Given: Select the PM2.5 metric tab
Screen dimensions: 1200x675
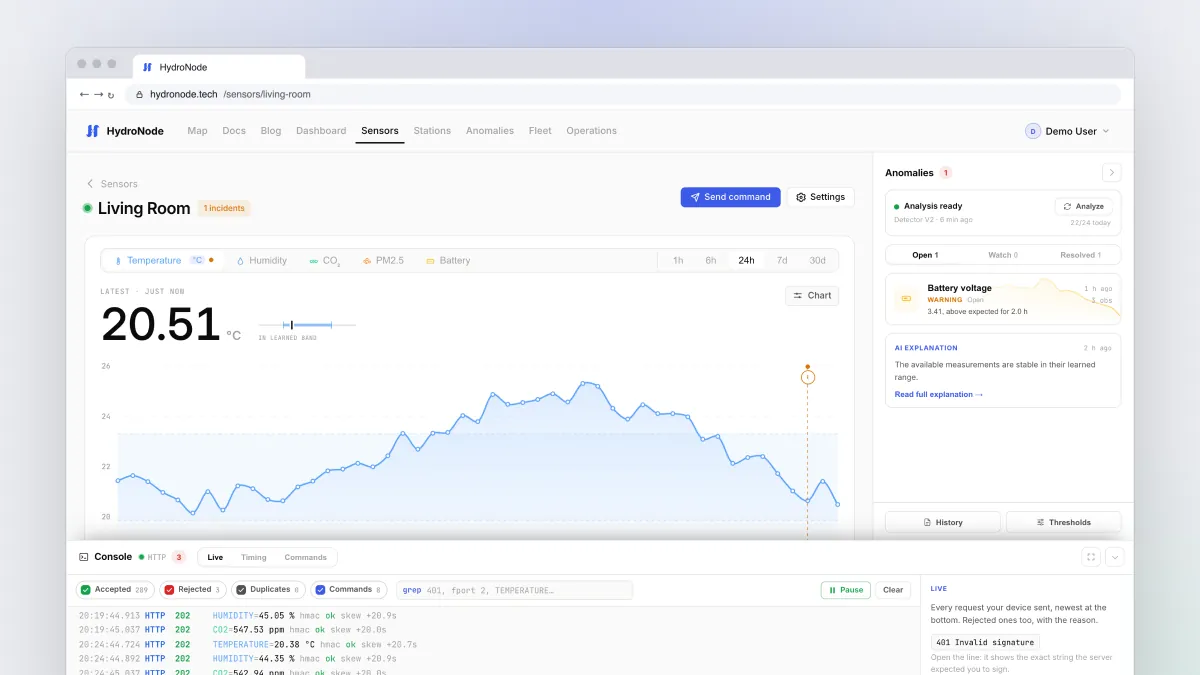Looking at the screenshot, I should [x=383, y=260].
